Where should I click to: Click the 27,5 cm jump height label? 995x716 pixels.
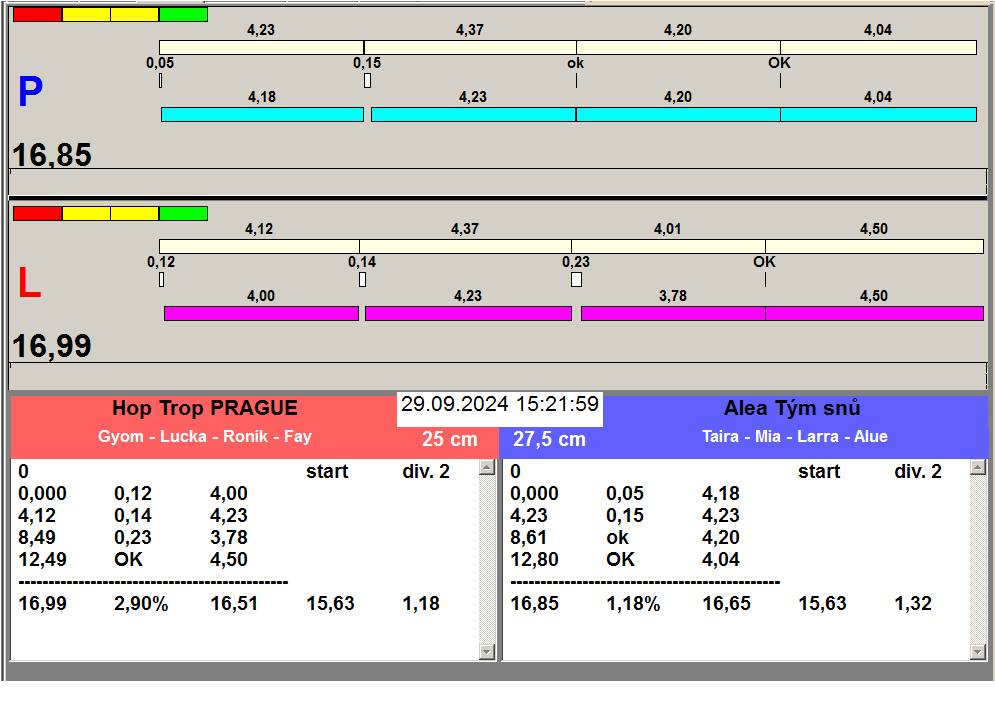pos(549,439)
